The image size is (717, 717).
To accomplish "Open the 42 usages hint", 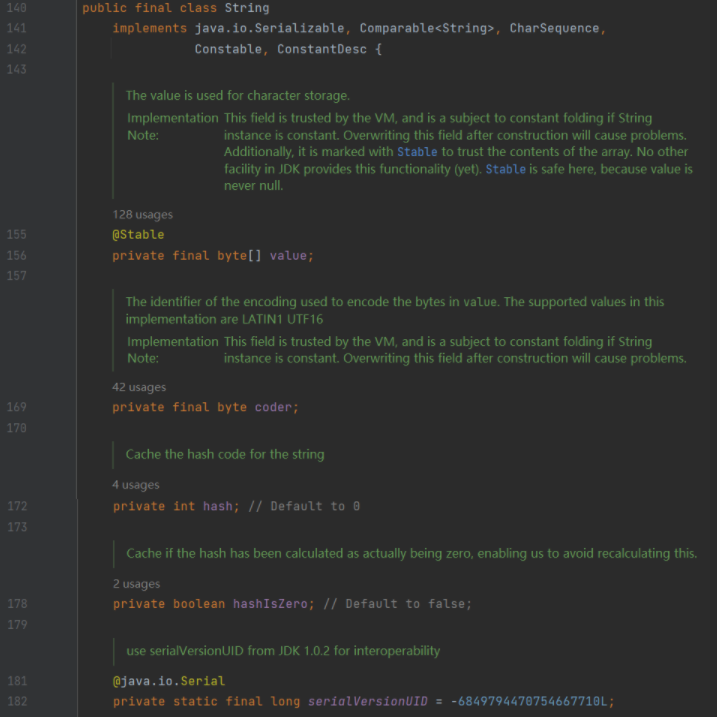I will click(x=139, y=387).
